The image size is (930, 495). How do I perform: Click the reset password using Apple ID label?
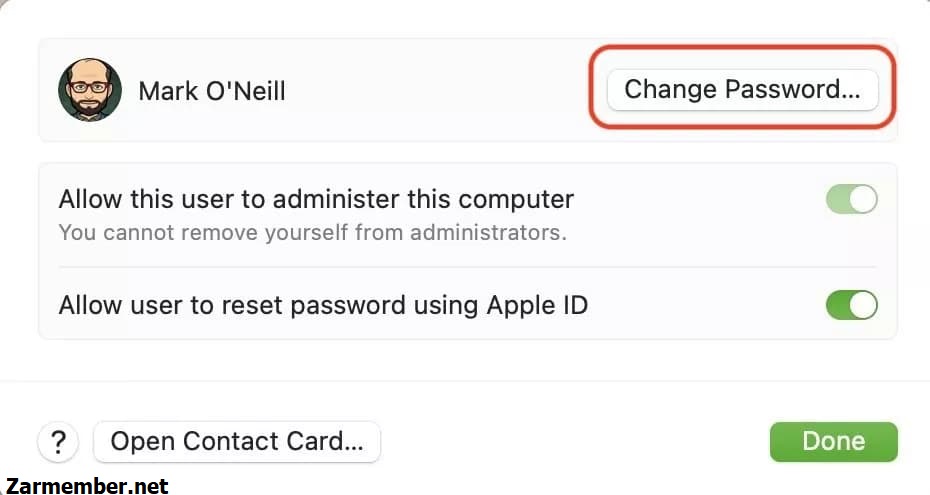(323, 306)
